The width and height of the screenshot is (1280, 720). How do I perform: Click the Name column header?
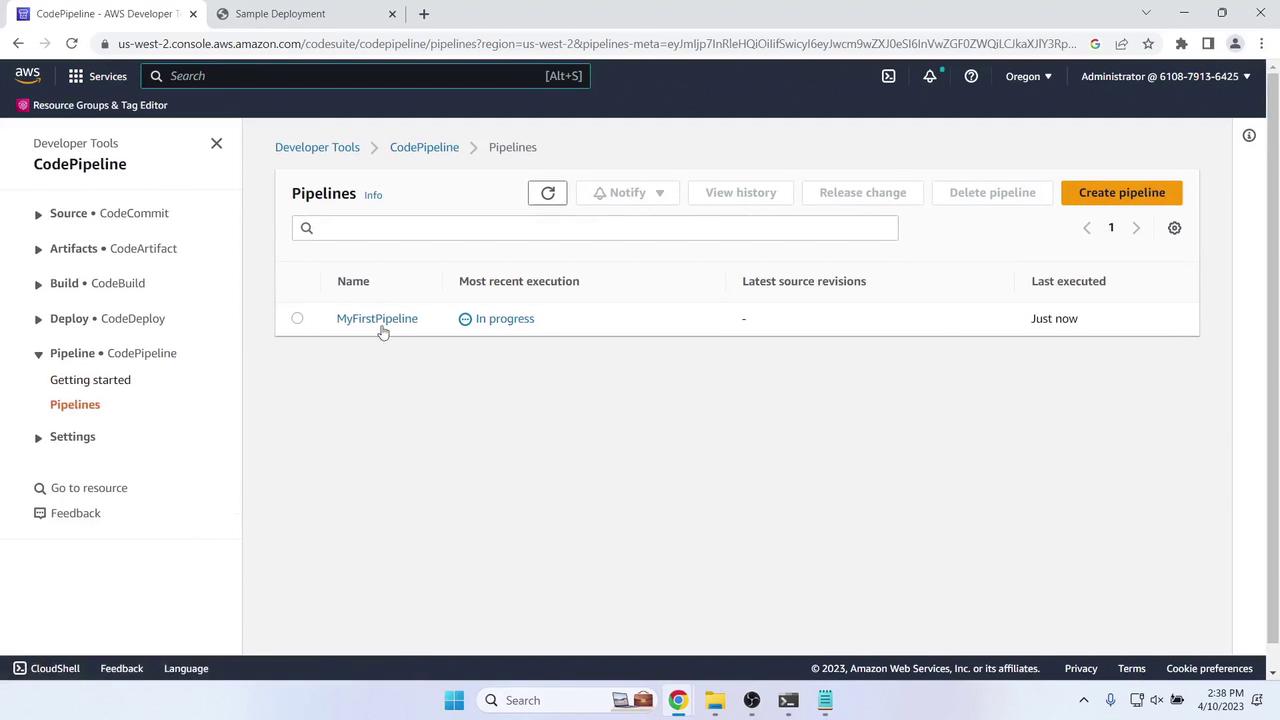(x=353, y=281)
